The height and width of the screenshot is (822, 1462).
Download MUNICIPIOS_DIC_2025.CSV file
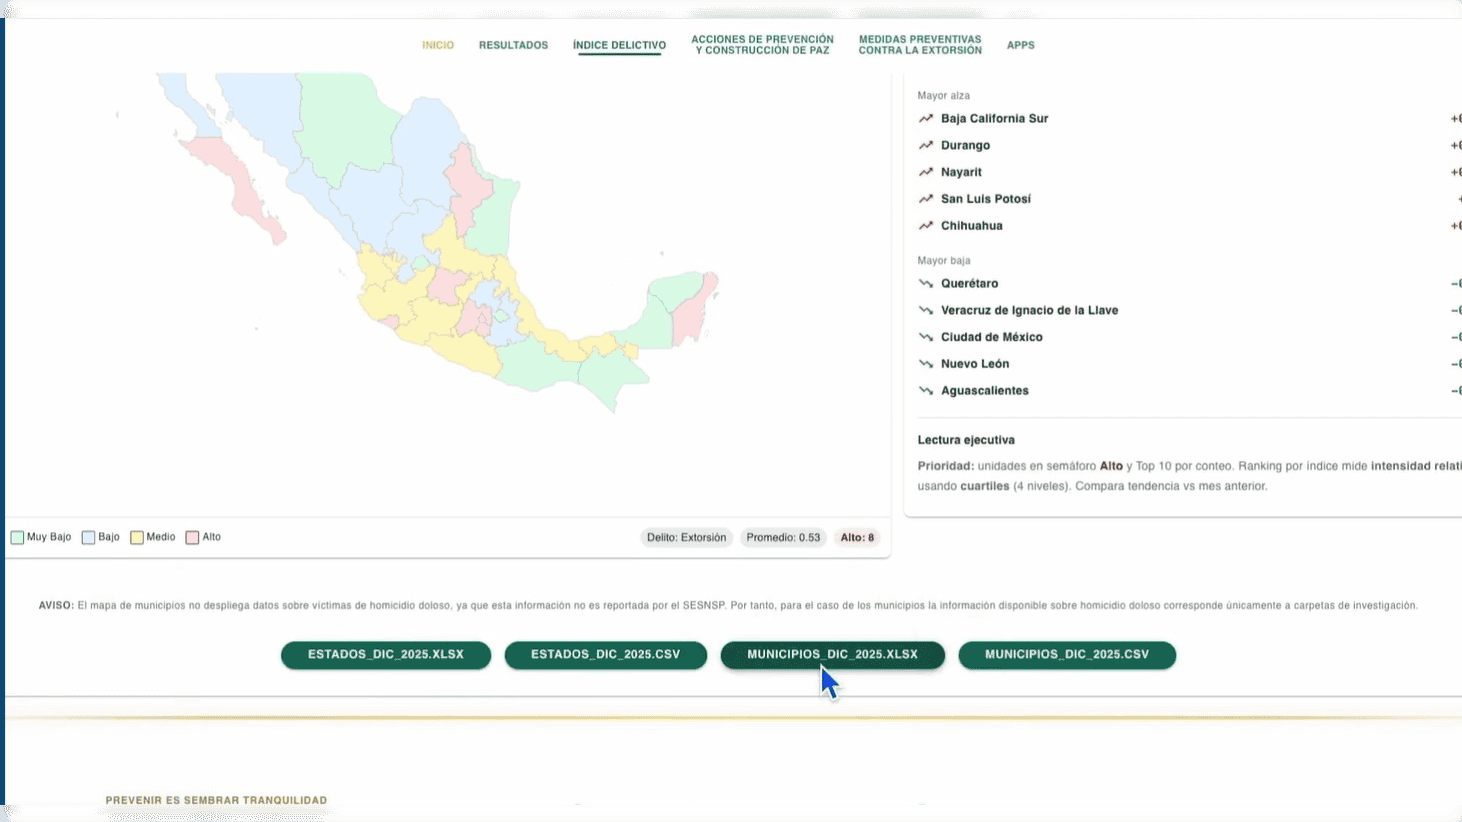(1067, 655)
